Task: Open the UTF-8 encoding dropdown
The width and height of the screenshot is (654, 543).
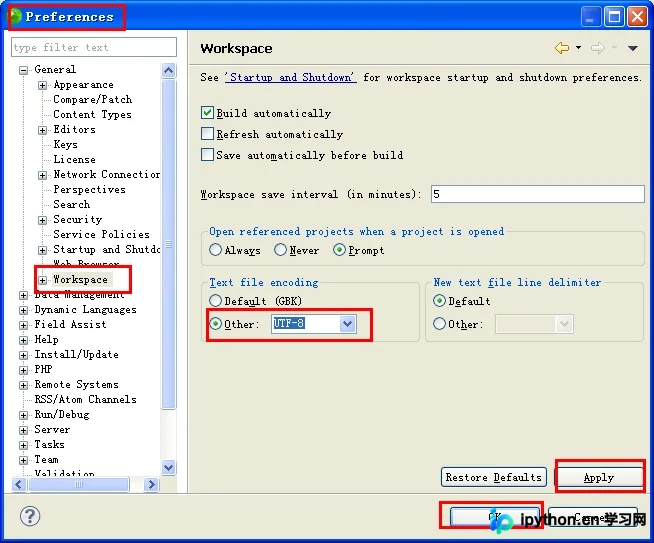Action: point(347,324)
